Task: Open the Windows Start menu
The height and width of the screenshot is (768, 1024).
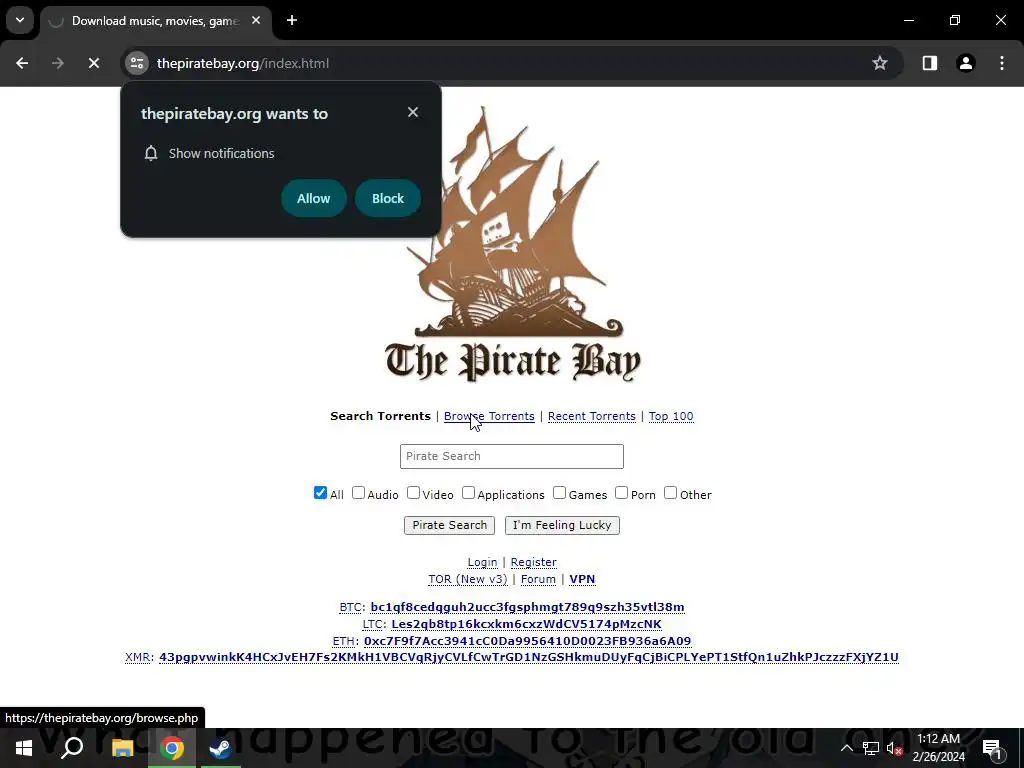Action: coord(24,748)
